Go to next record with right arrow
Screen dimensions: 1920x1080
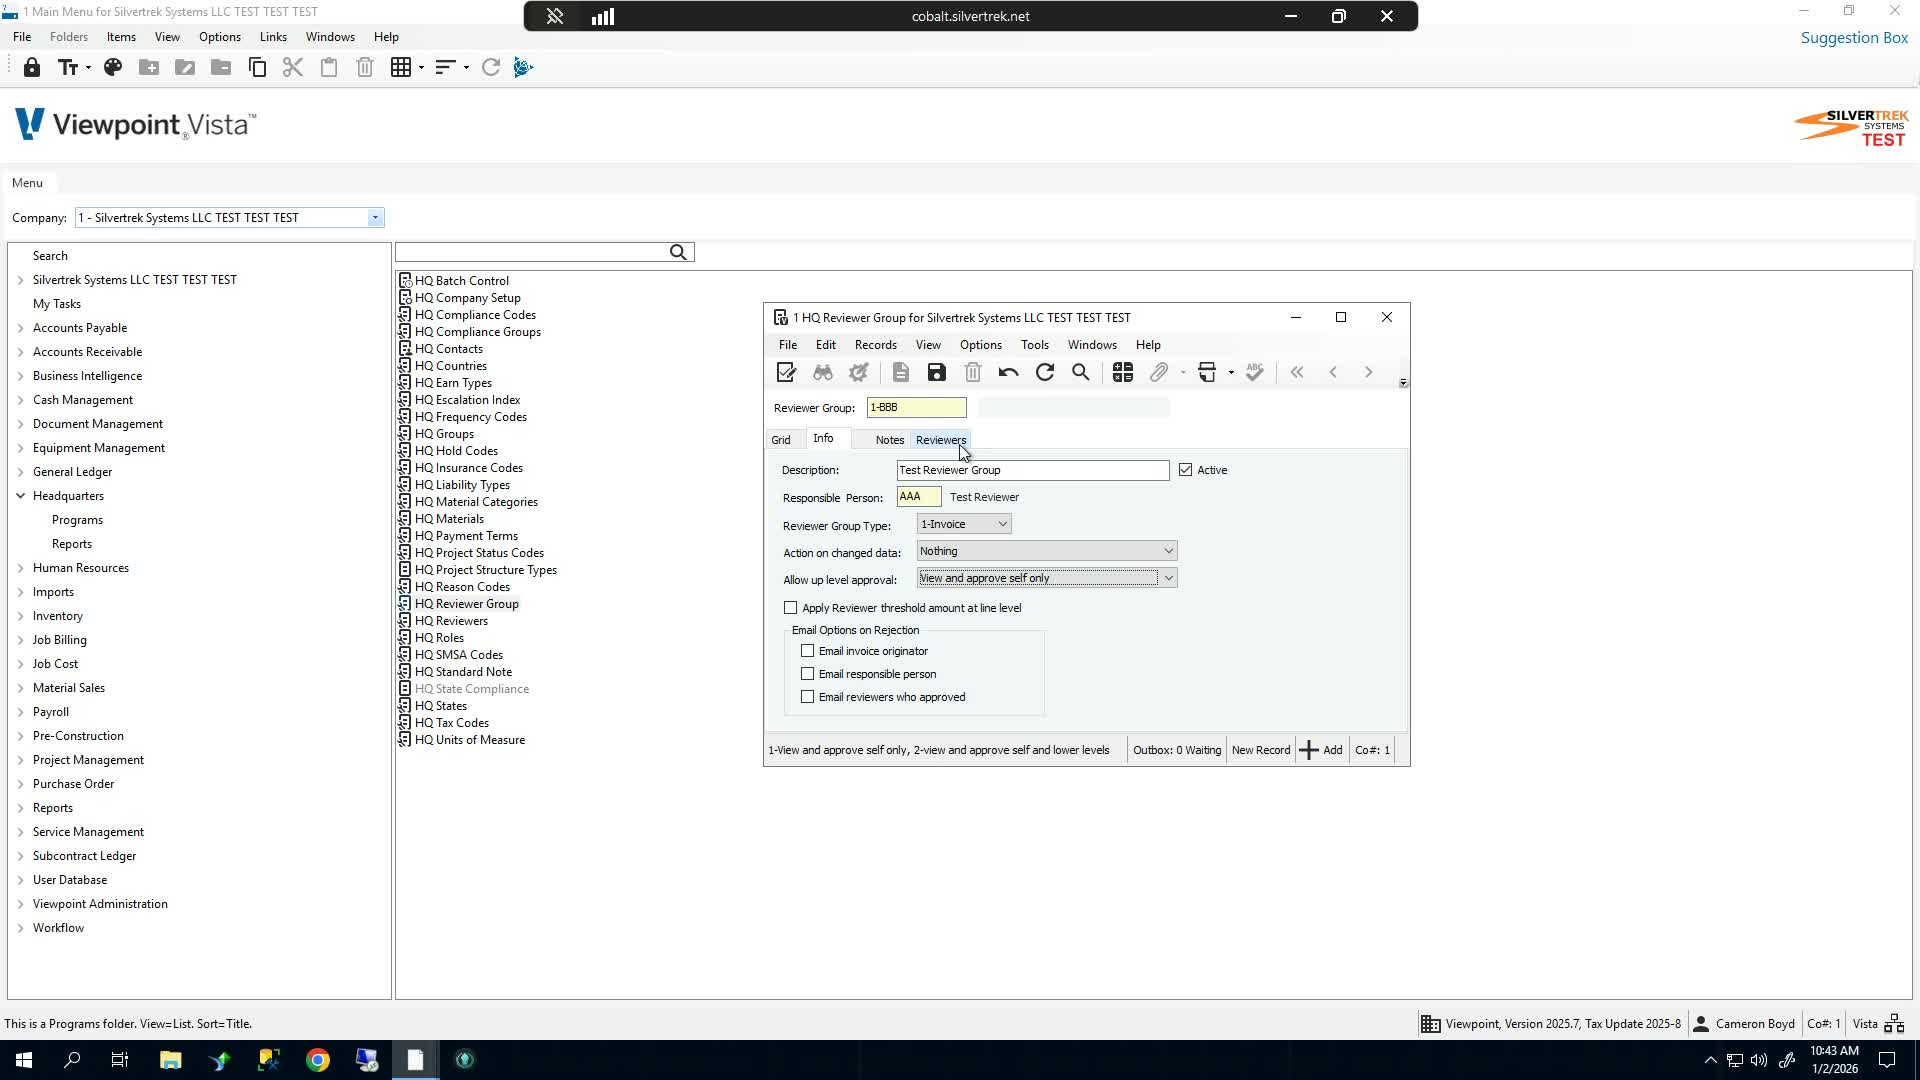click(1369, 373)
